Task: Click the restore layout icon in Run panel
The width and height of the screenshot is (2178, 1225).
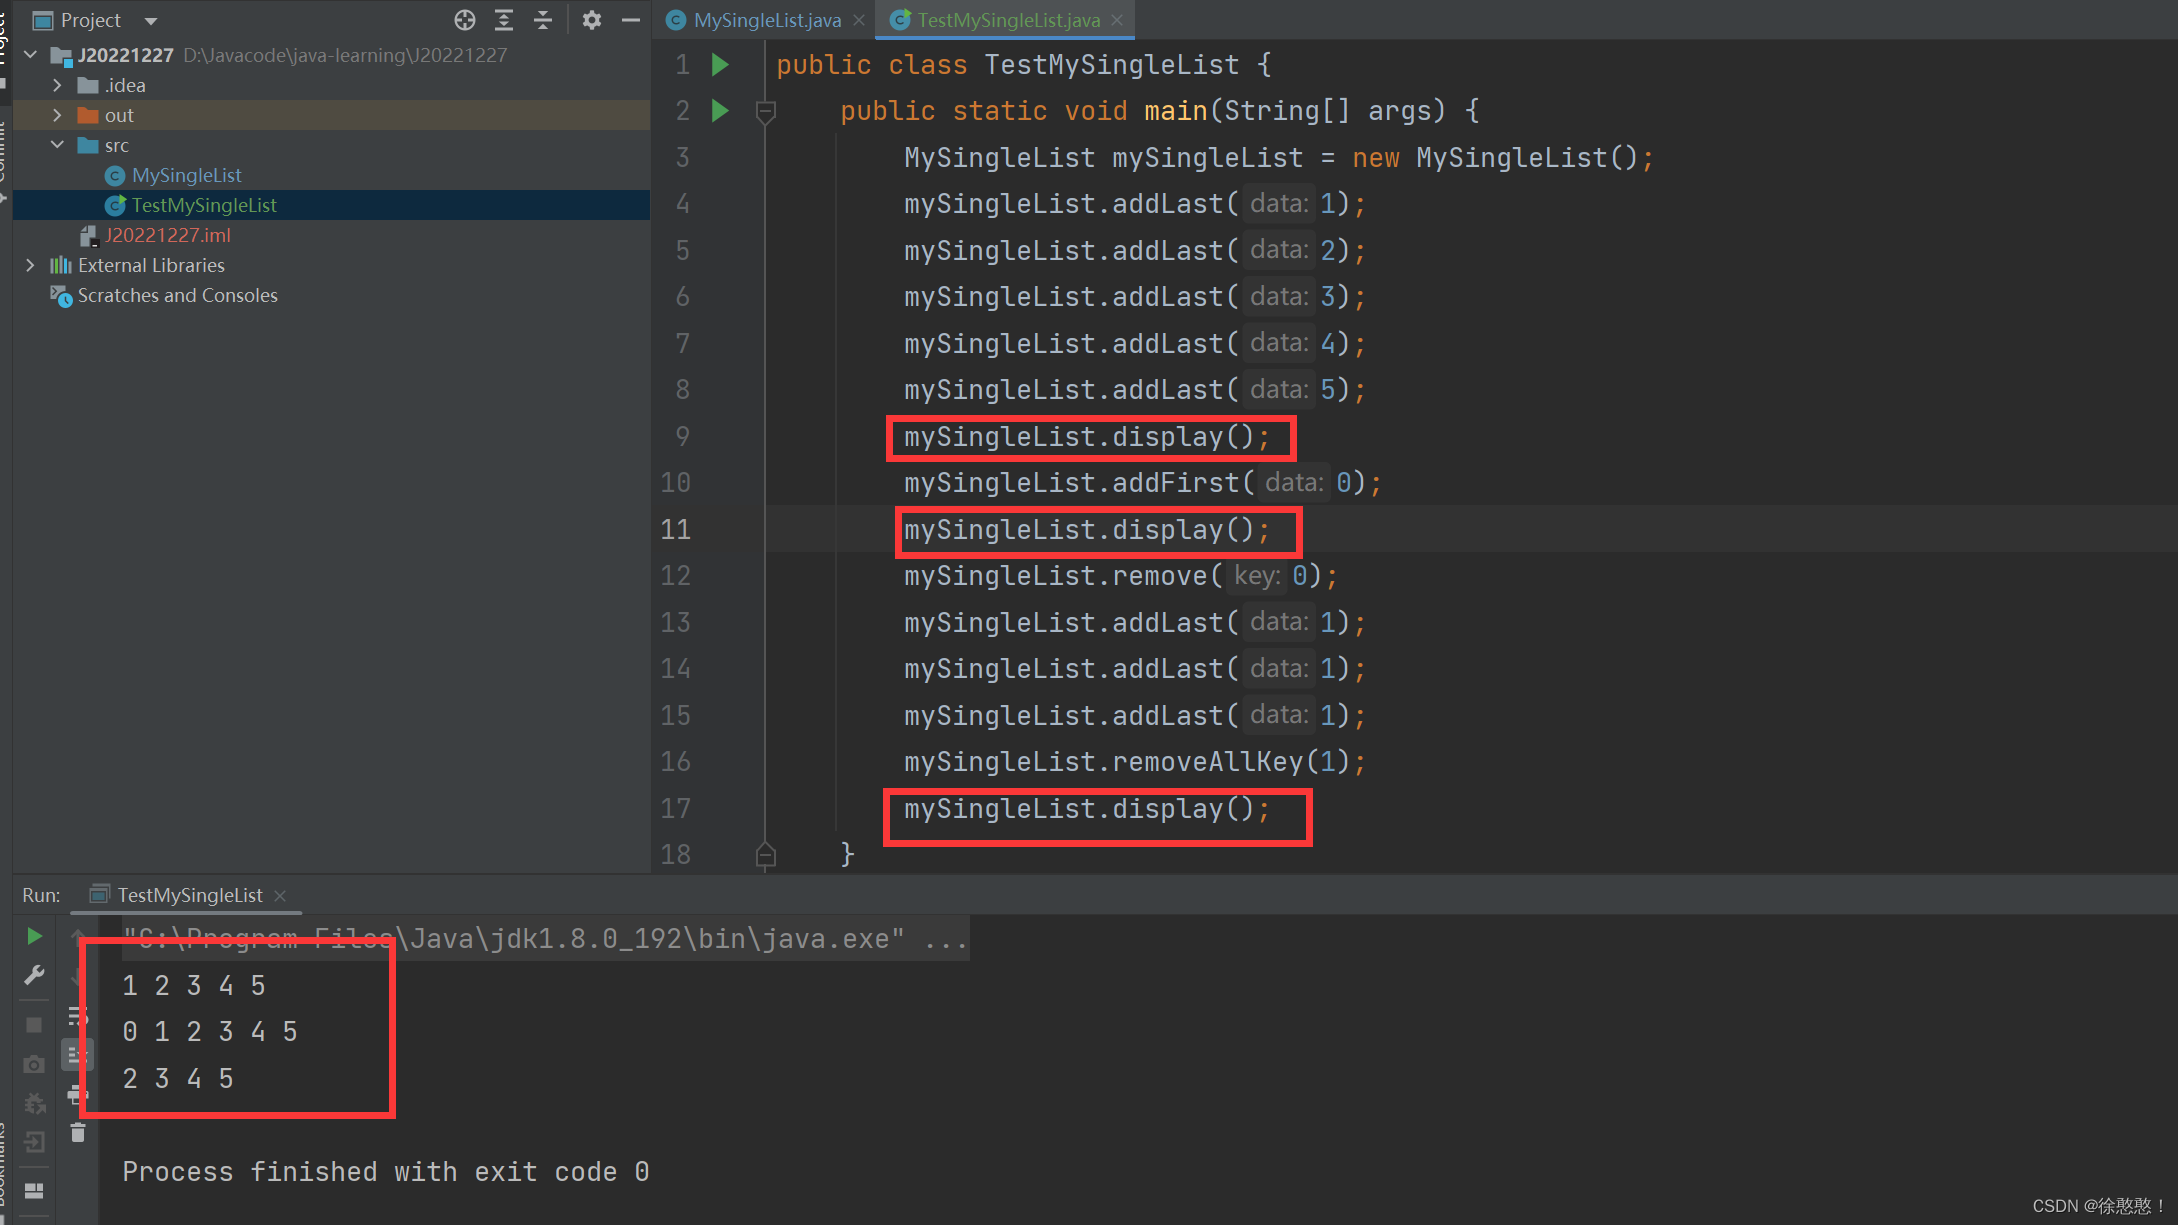Action: 34,1190
